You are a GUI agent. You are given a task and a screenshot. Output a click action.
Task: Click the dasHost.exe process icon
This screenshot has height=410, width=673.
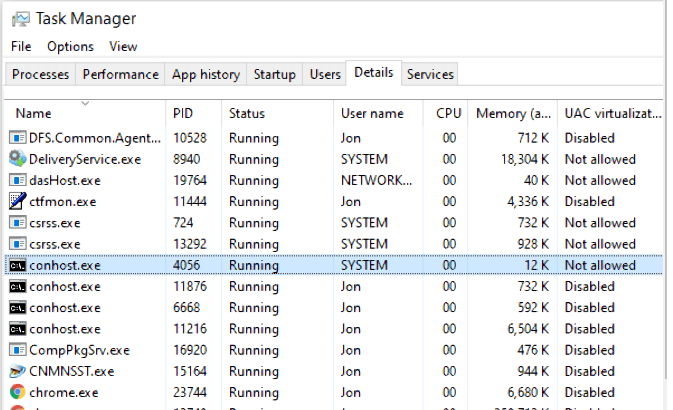tap(17, 180)
